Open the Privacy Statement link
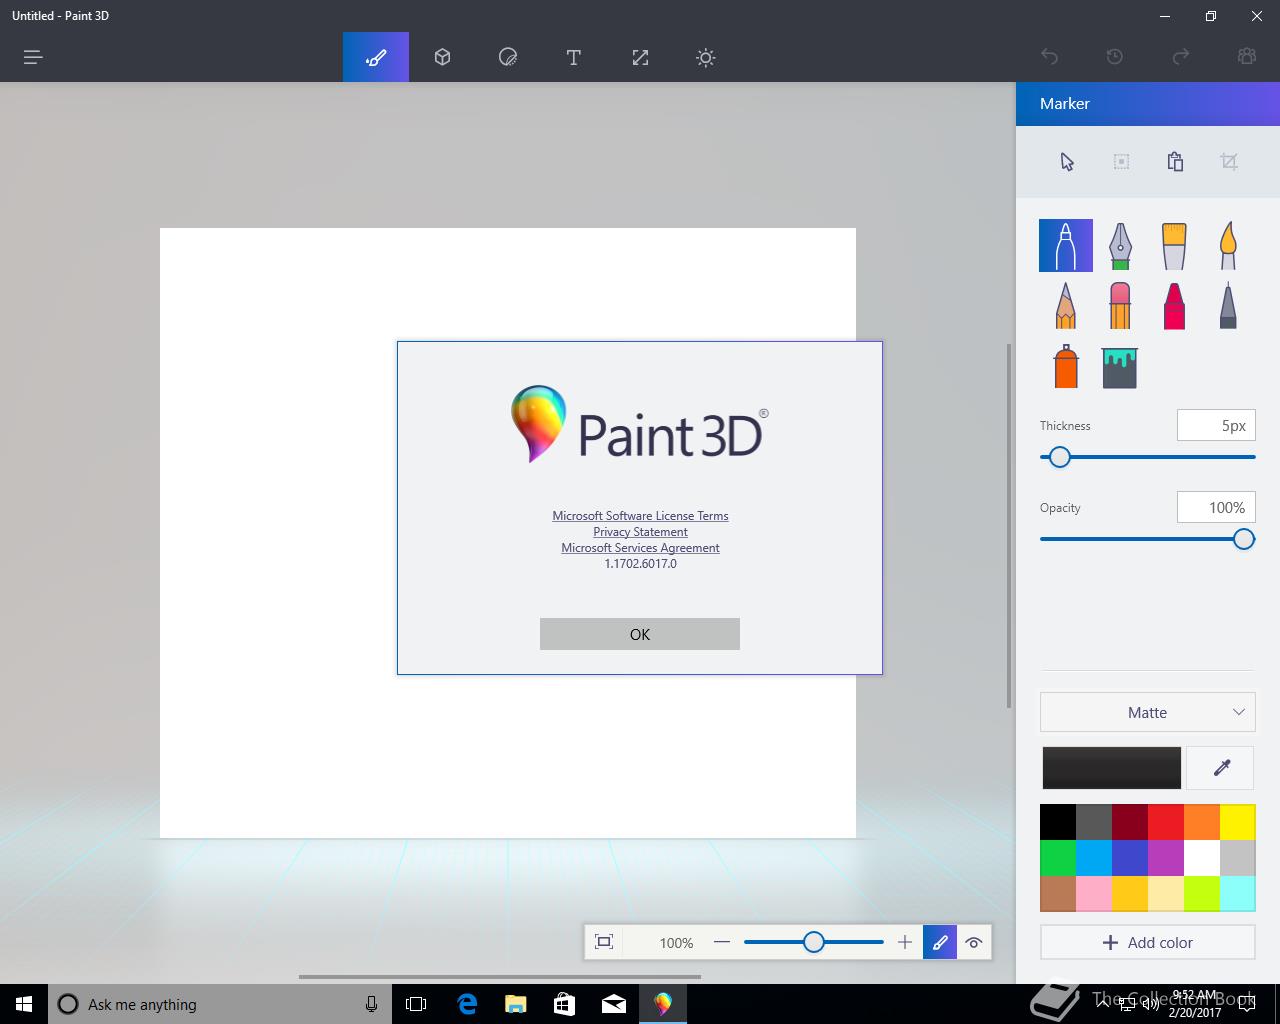 [640, 532]
